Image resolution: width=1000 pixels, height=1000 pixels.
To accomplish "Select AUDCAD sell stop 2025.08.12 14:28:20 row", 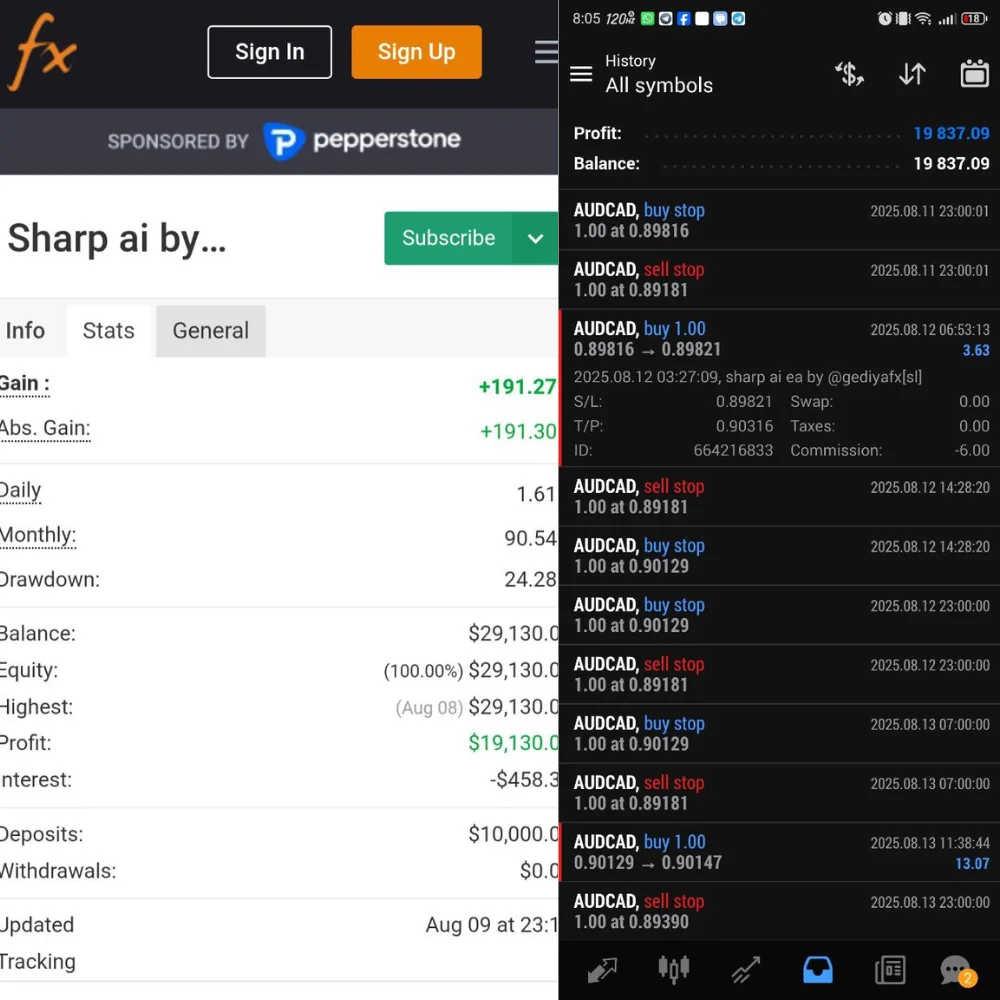I will (x=781, y=496).
